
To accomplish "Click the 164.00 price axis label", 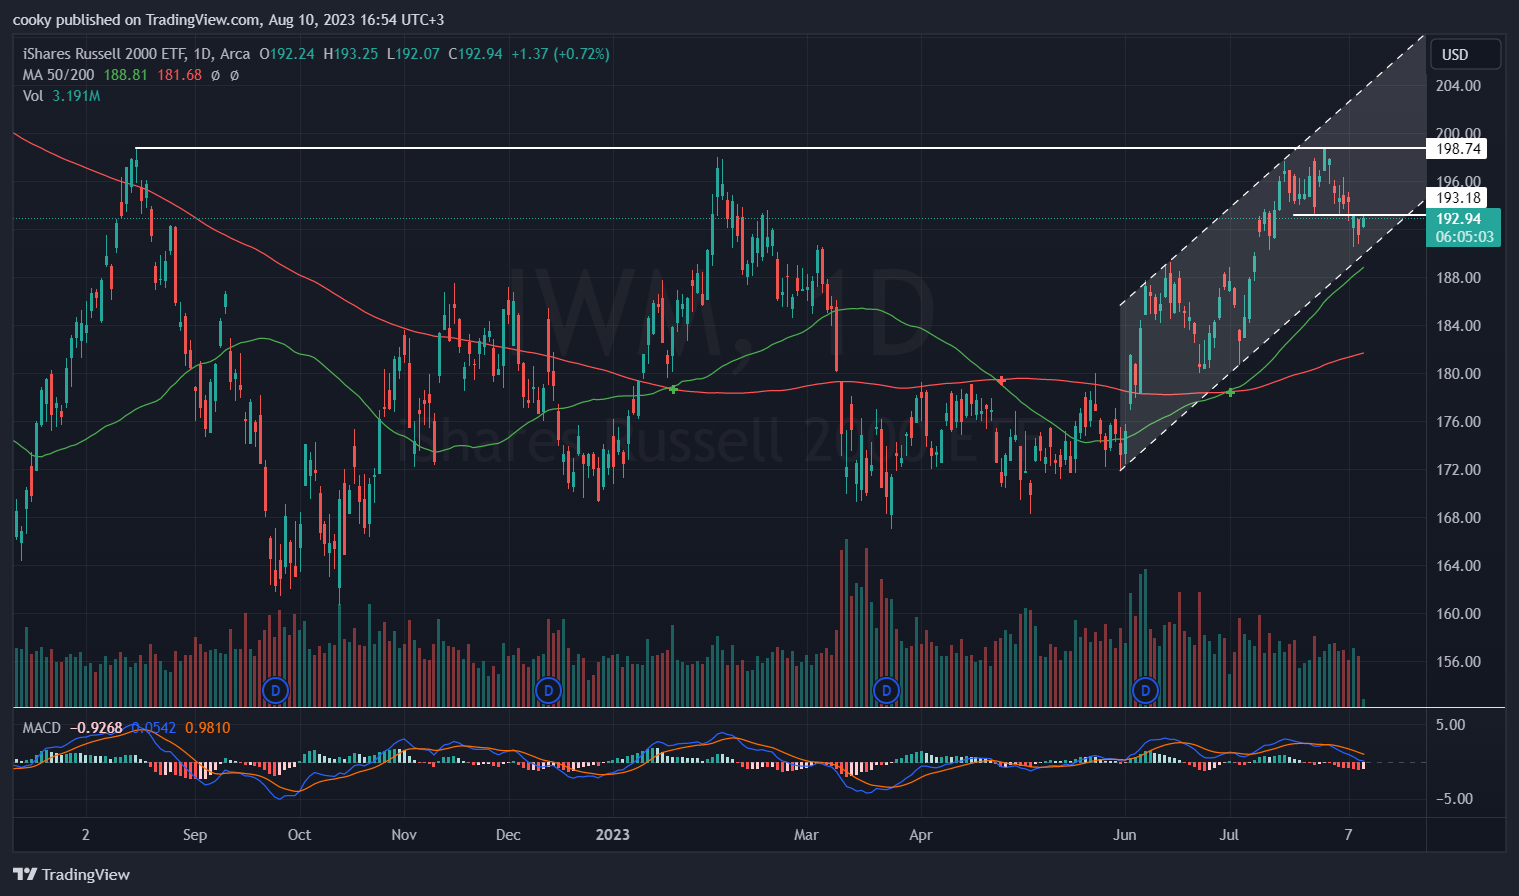I will click(1458, 566).
